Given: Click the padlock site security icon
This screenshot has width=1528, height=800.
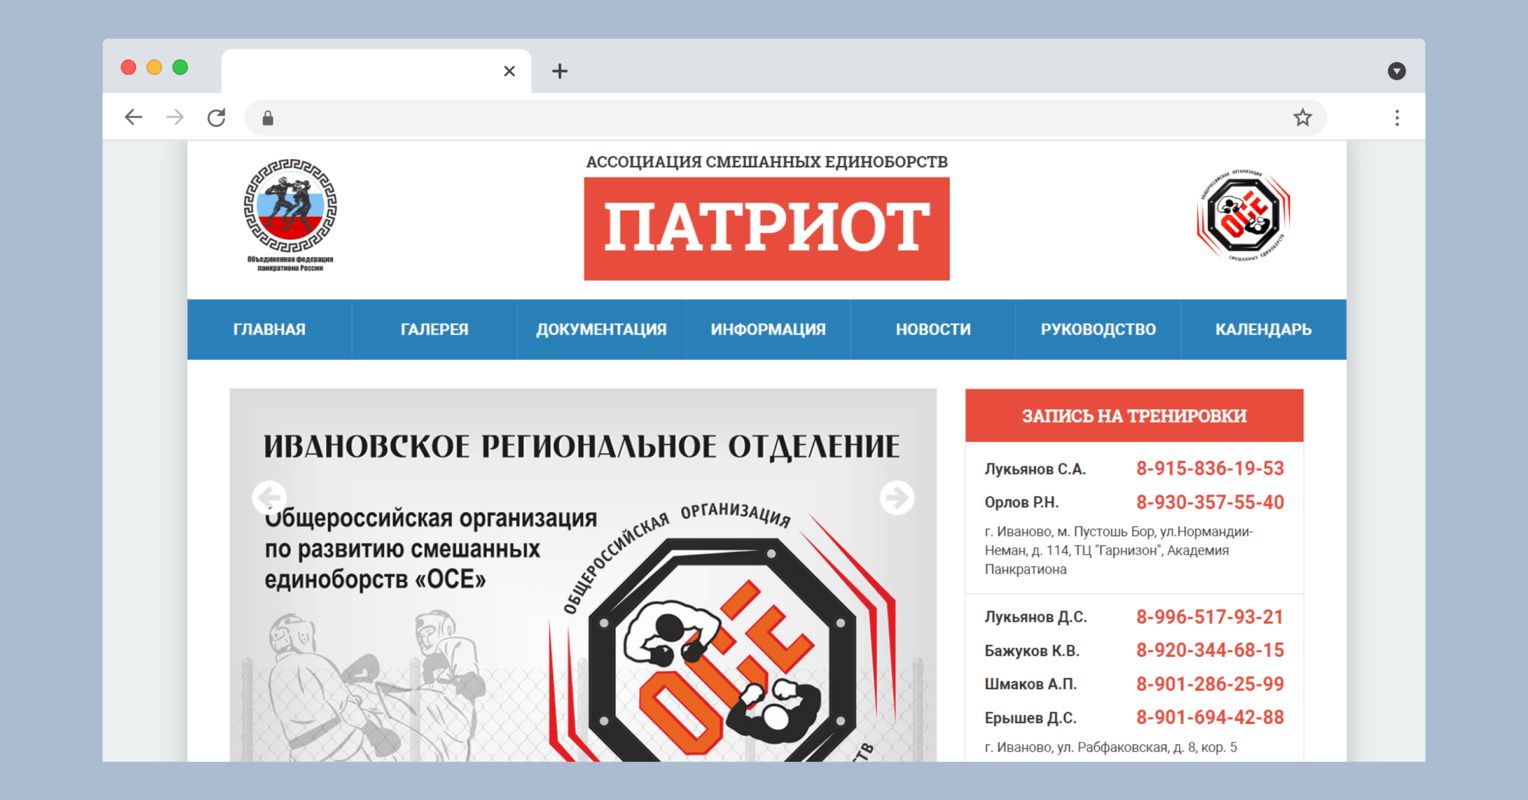Looking at the screenshot, I should pos(268,118).
